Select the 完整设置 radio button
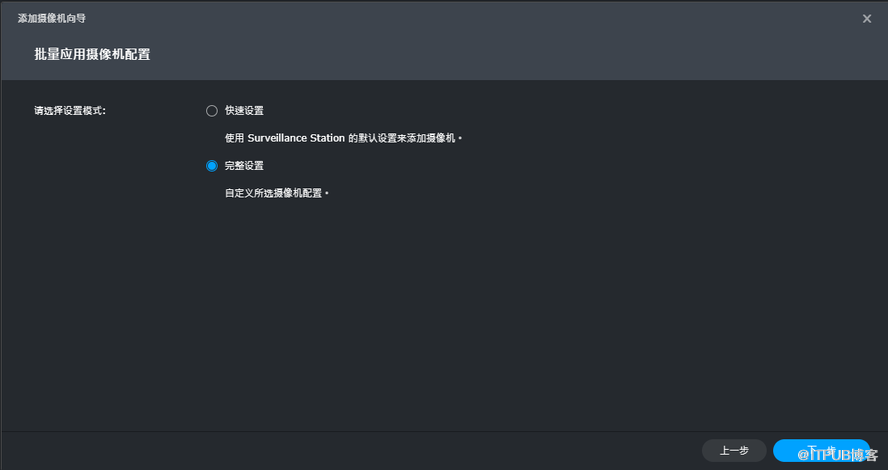This screenshot has width=888, height=470. tap(211, 166)
